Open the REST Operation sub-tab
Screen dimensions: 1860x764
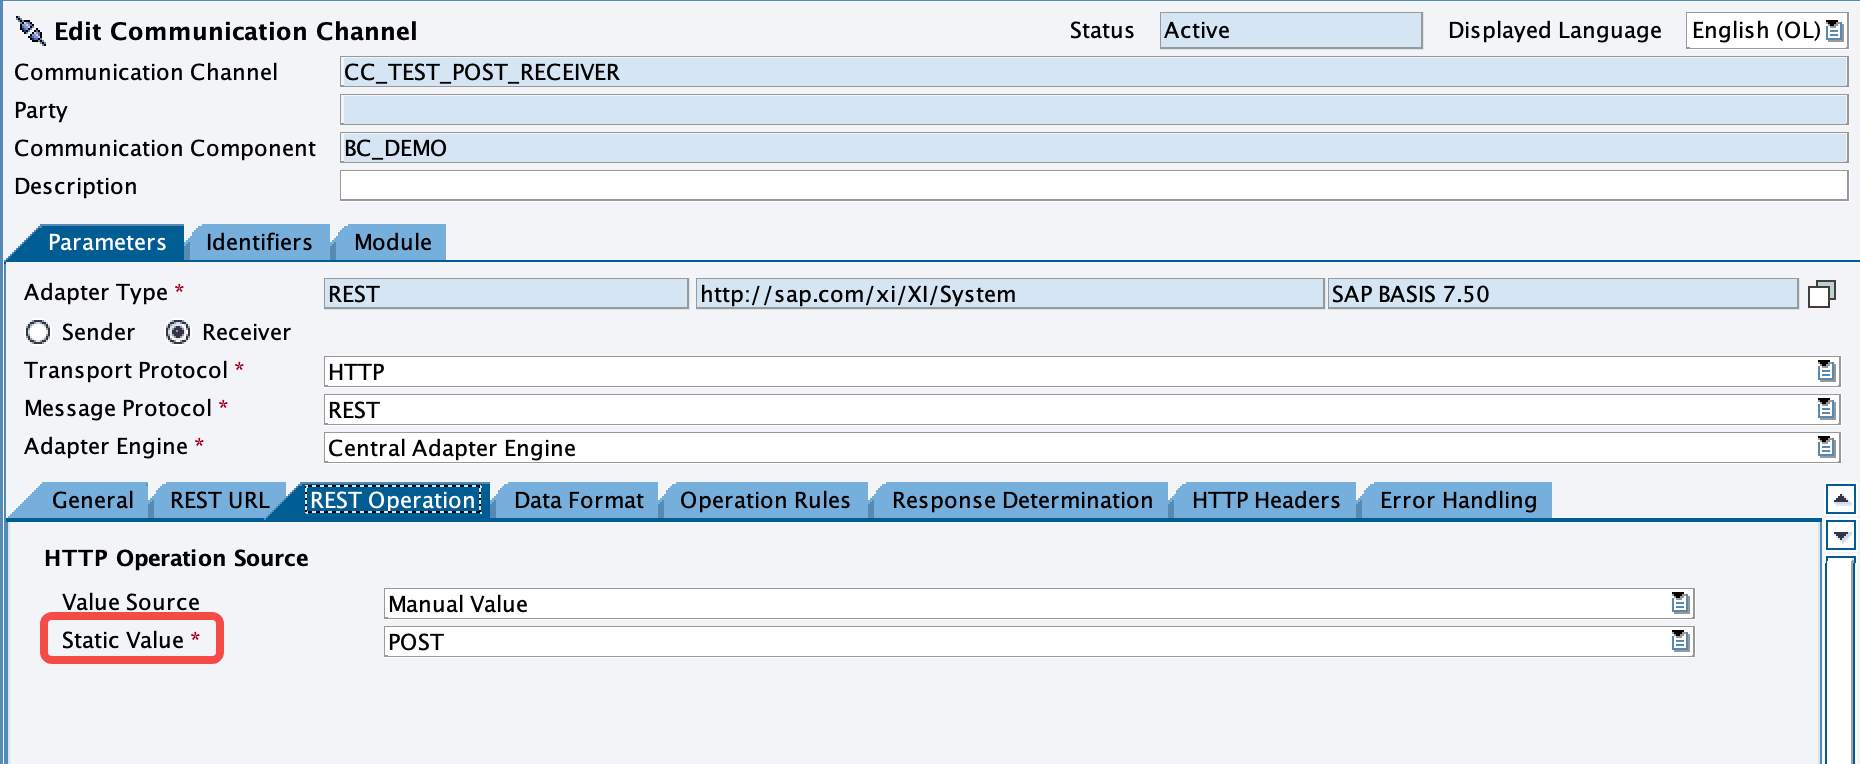(393, 500)
